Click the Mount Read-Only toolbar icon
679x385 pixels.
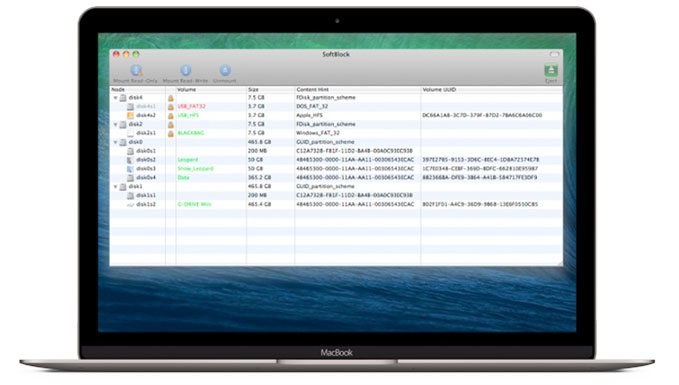[x=136, y=70]
